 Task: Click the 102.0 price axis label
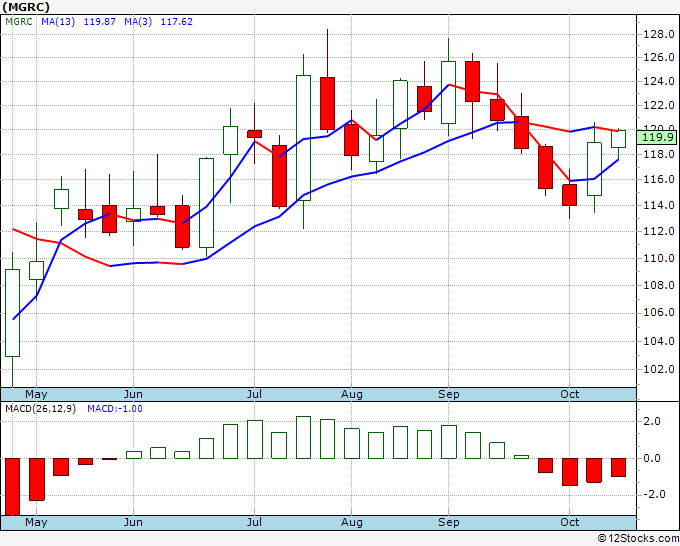[x=659, y=369]
